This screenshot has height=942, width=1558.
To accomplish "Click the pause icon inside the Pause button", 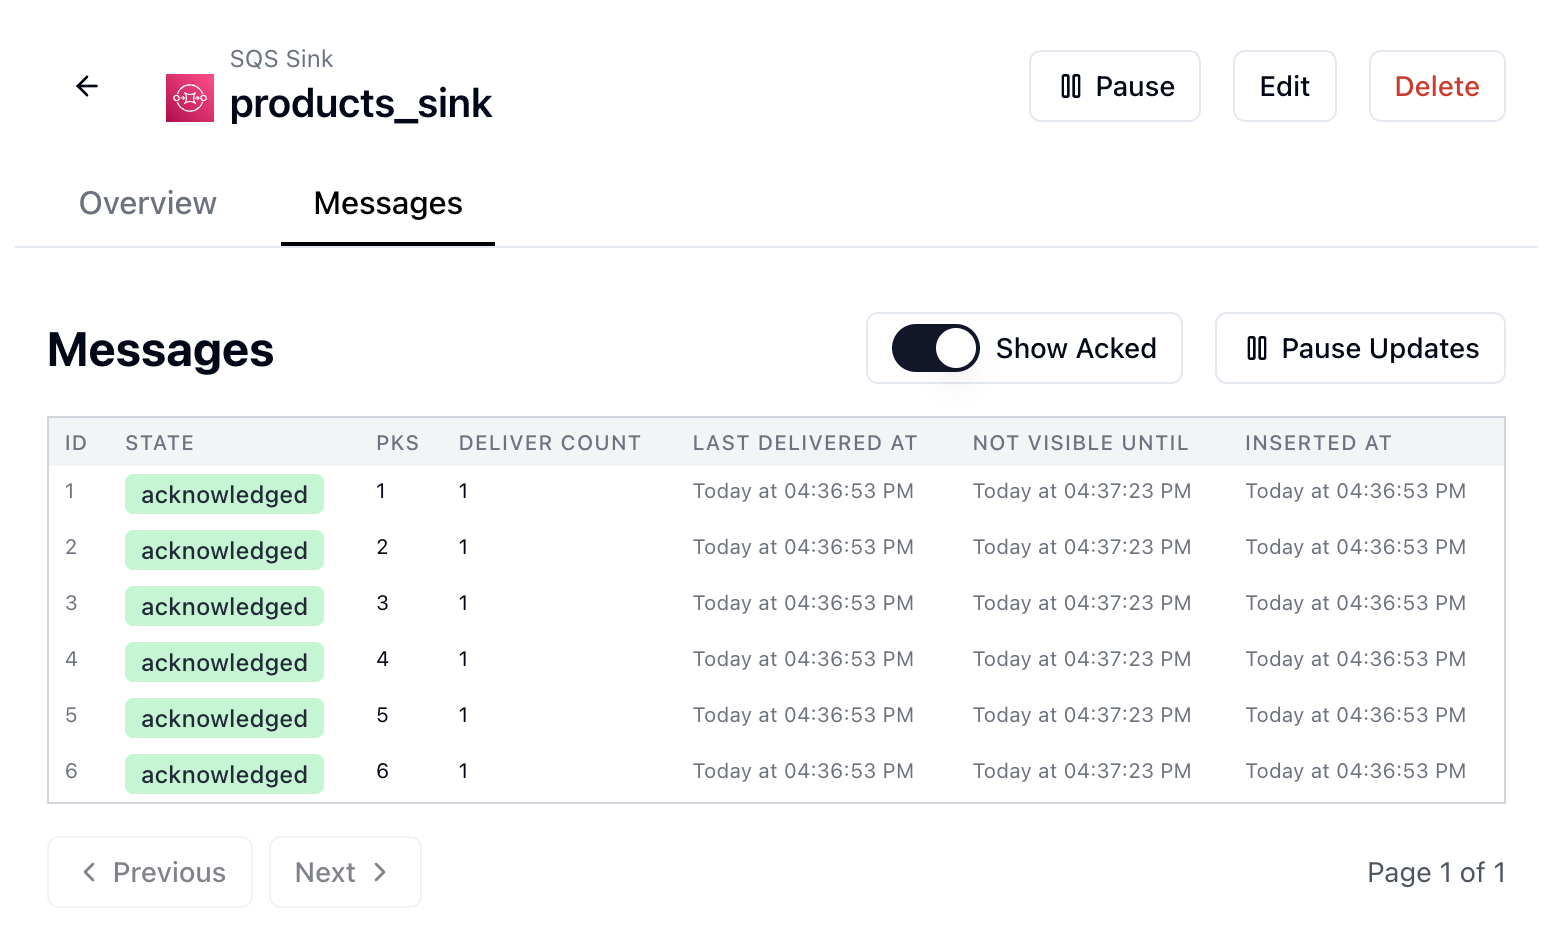I will pyautogui.click(x=1070, y=86).
